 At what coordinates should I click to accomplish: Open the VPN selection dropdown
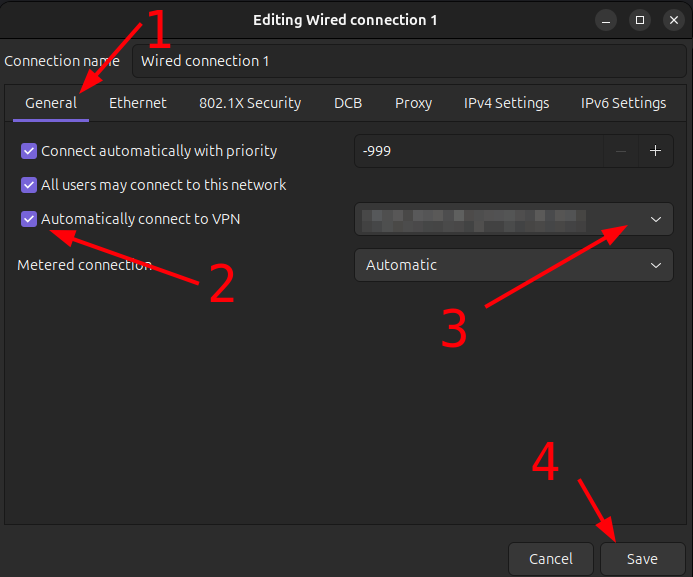click(514, 219)
